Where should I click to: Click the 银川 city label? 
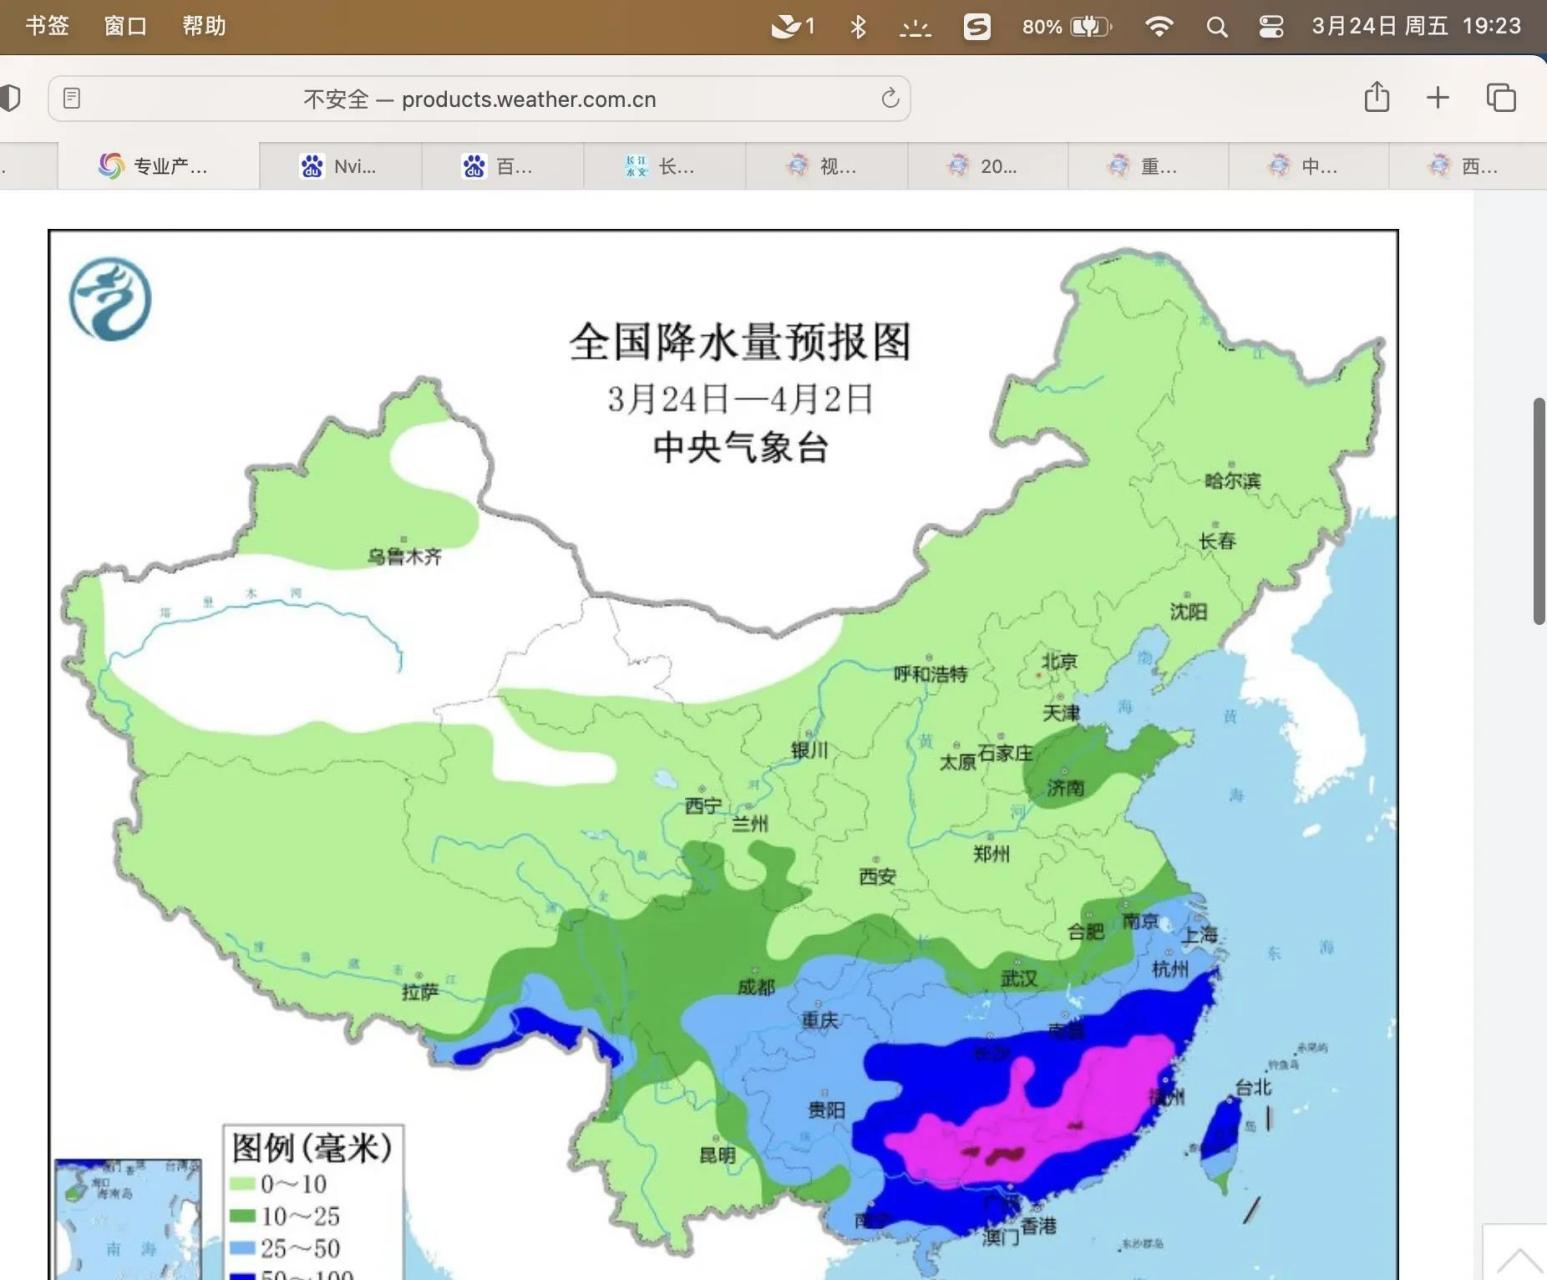[x=809, y=750]
